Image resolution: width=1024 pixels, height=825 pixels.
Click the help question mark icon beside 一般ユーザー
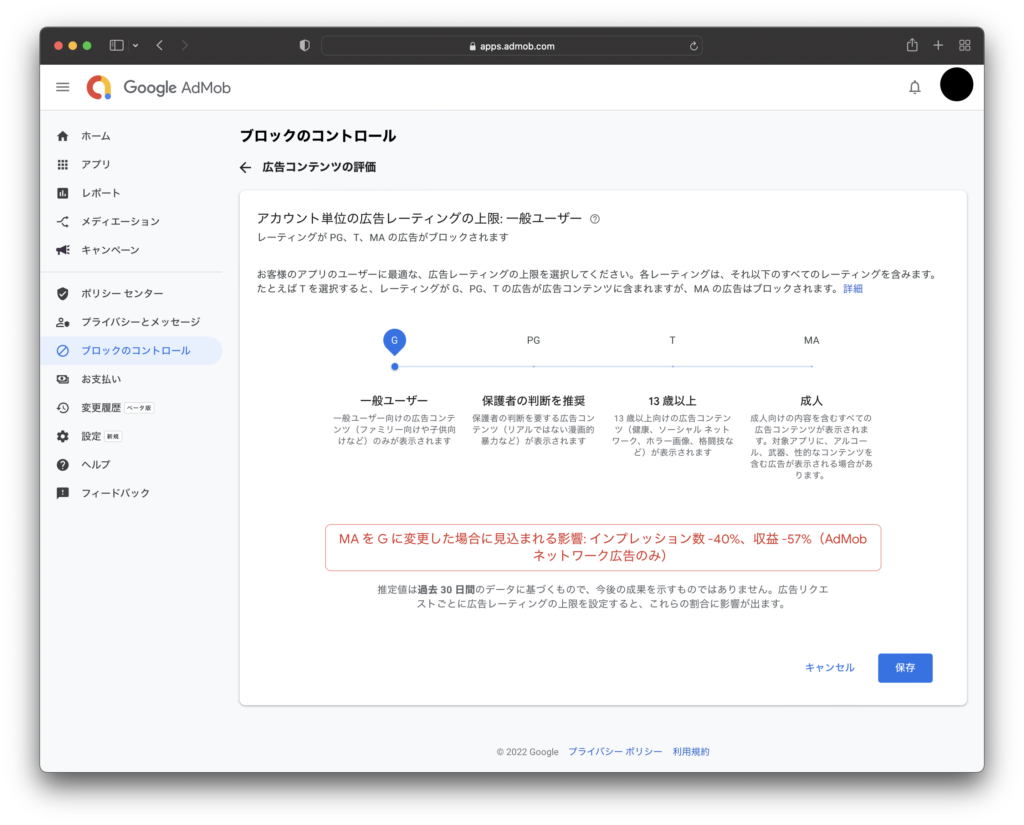pyautogui.click(x=595, y=219)
